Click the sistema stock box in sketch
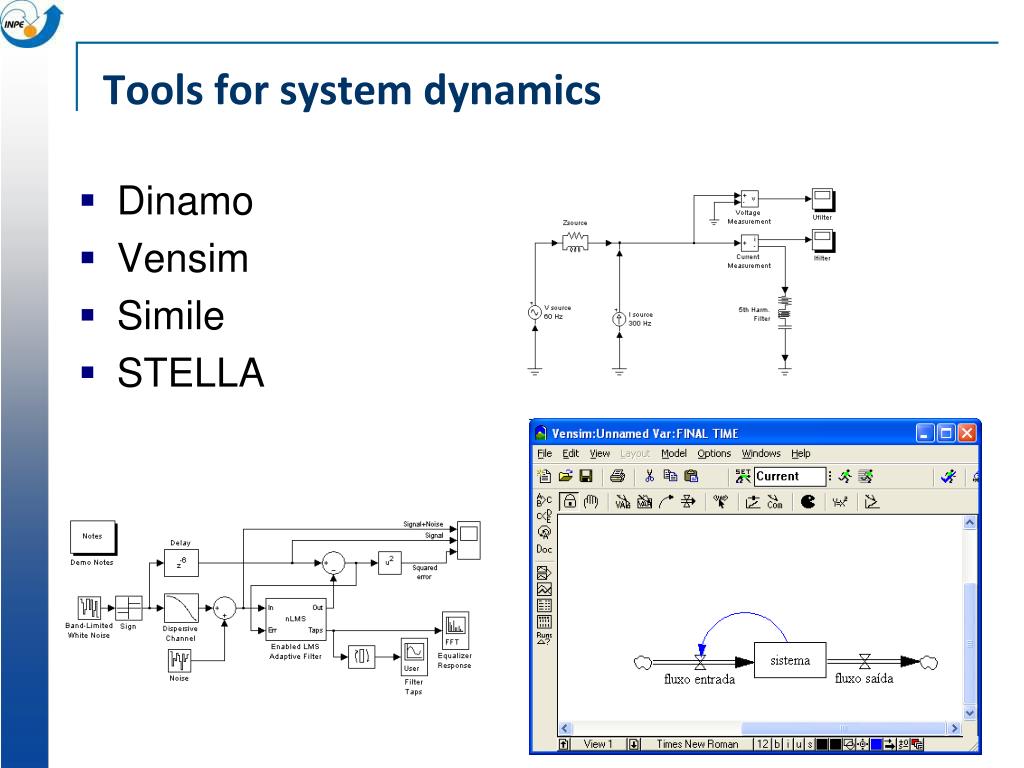Screen dimensions: 1024x768 click(790, 660)
